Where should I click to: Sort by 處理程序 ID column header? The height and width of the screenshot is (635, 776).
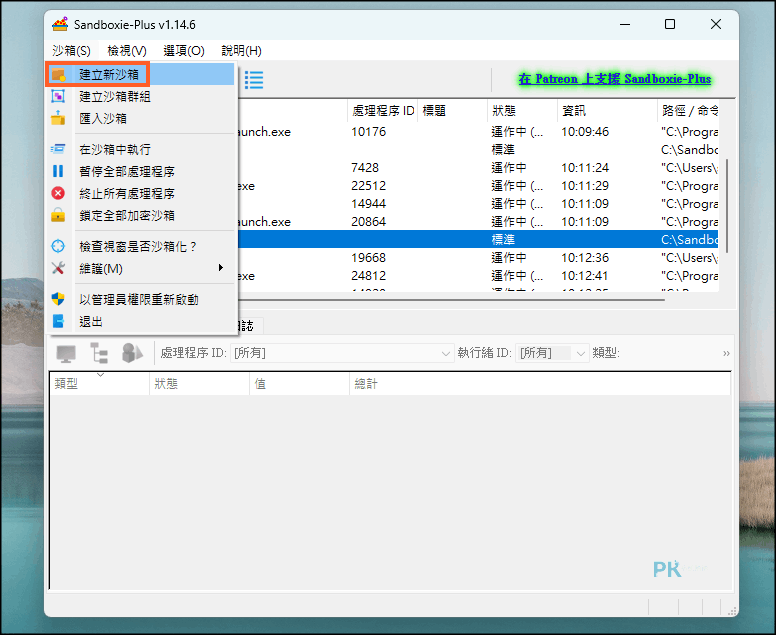(383, 110)
